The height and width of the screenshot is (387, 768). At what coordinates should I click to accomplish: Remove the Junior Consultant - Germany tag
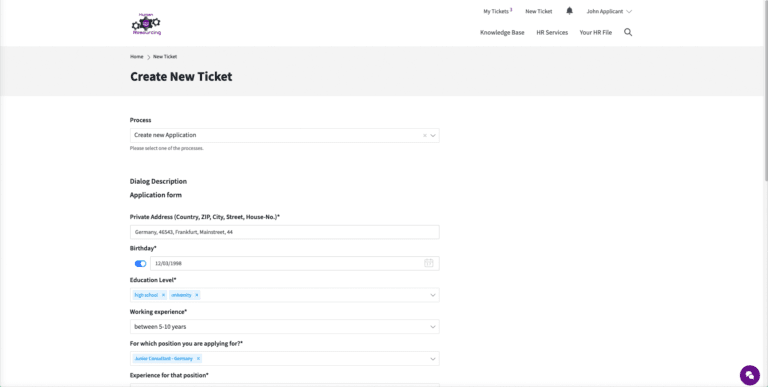198,359
